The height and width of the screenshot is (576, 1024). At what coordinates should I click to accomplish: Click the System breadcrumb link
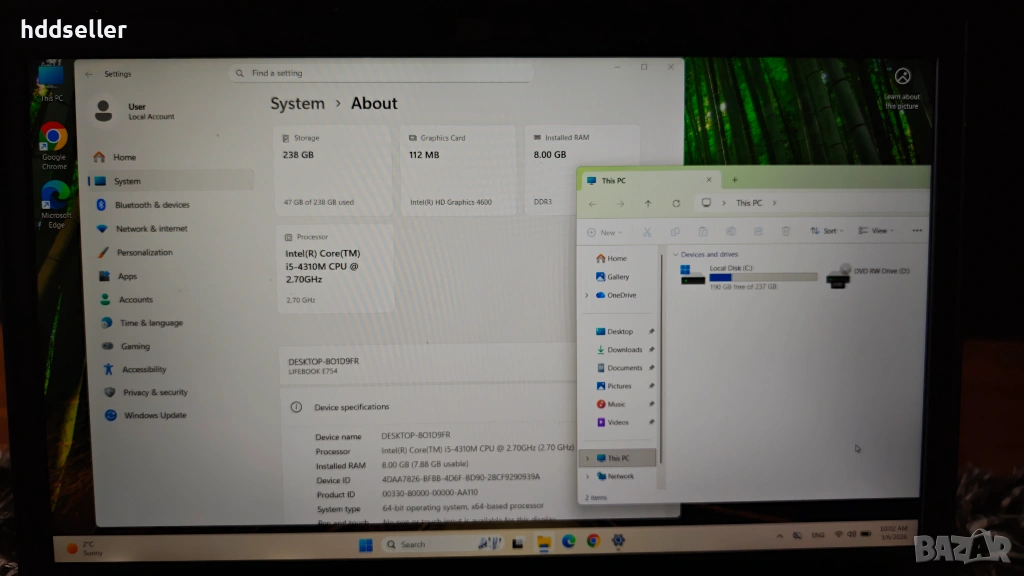coord(297,103)
